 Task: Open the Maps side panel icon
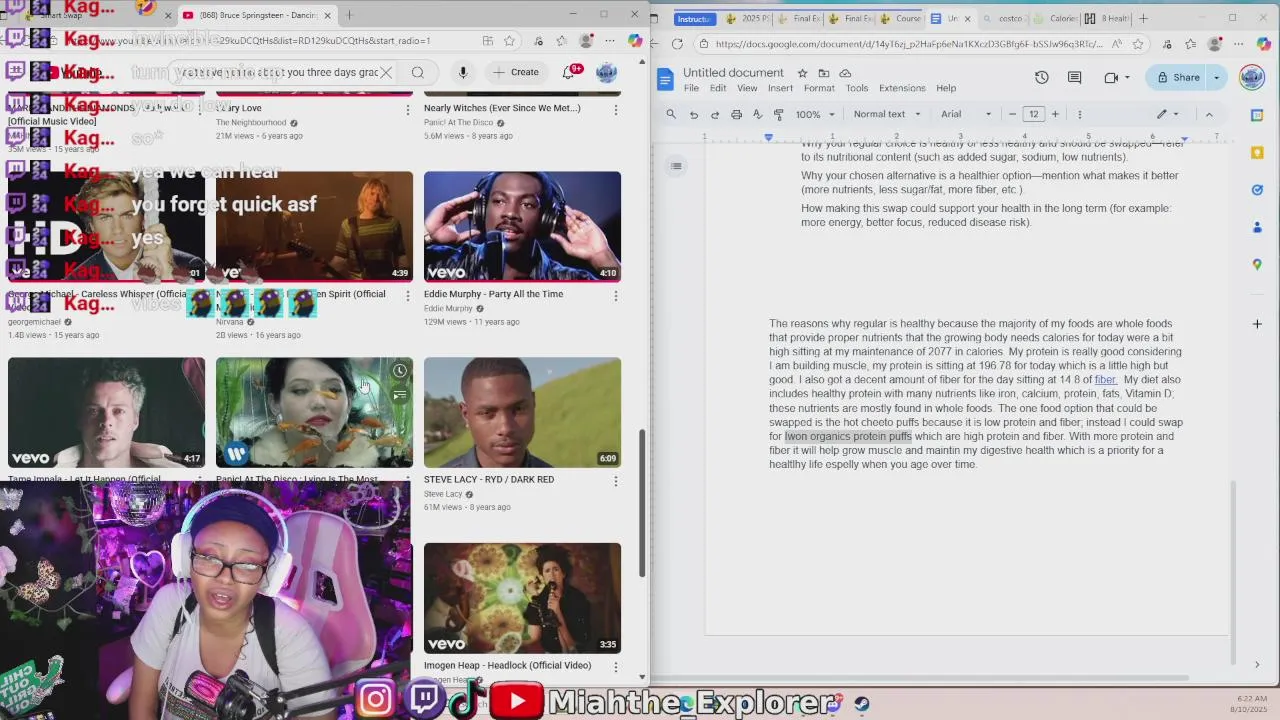(1257, 264)
